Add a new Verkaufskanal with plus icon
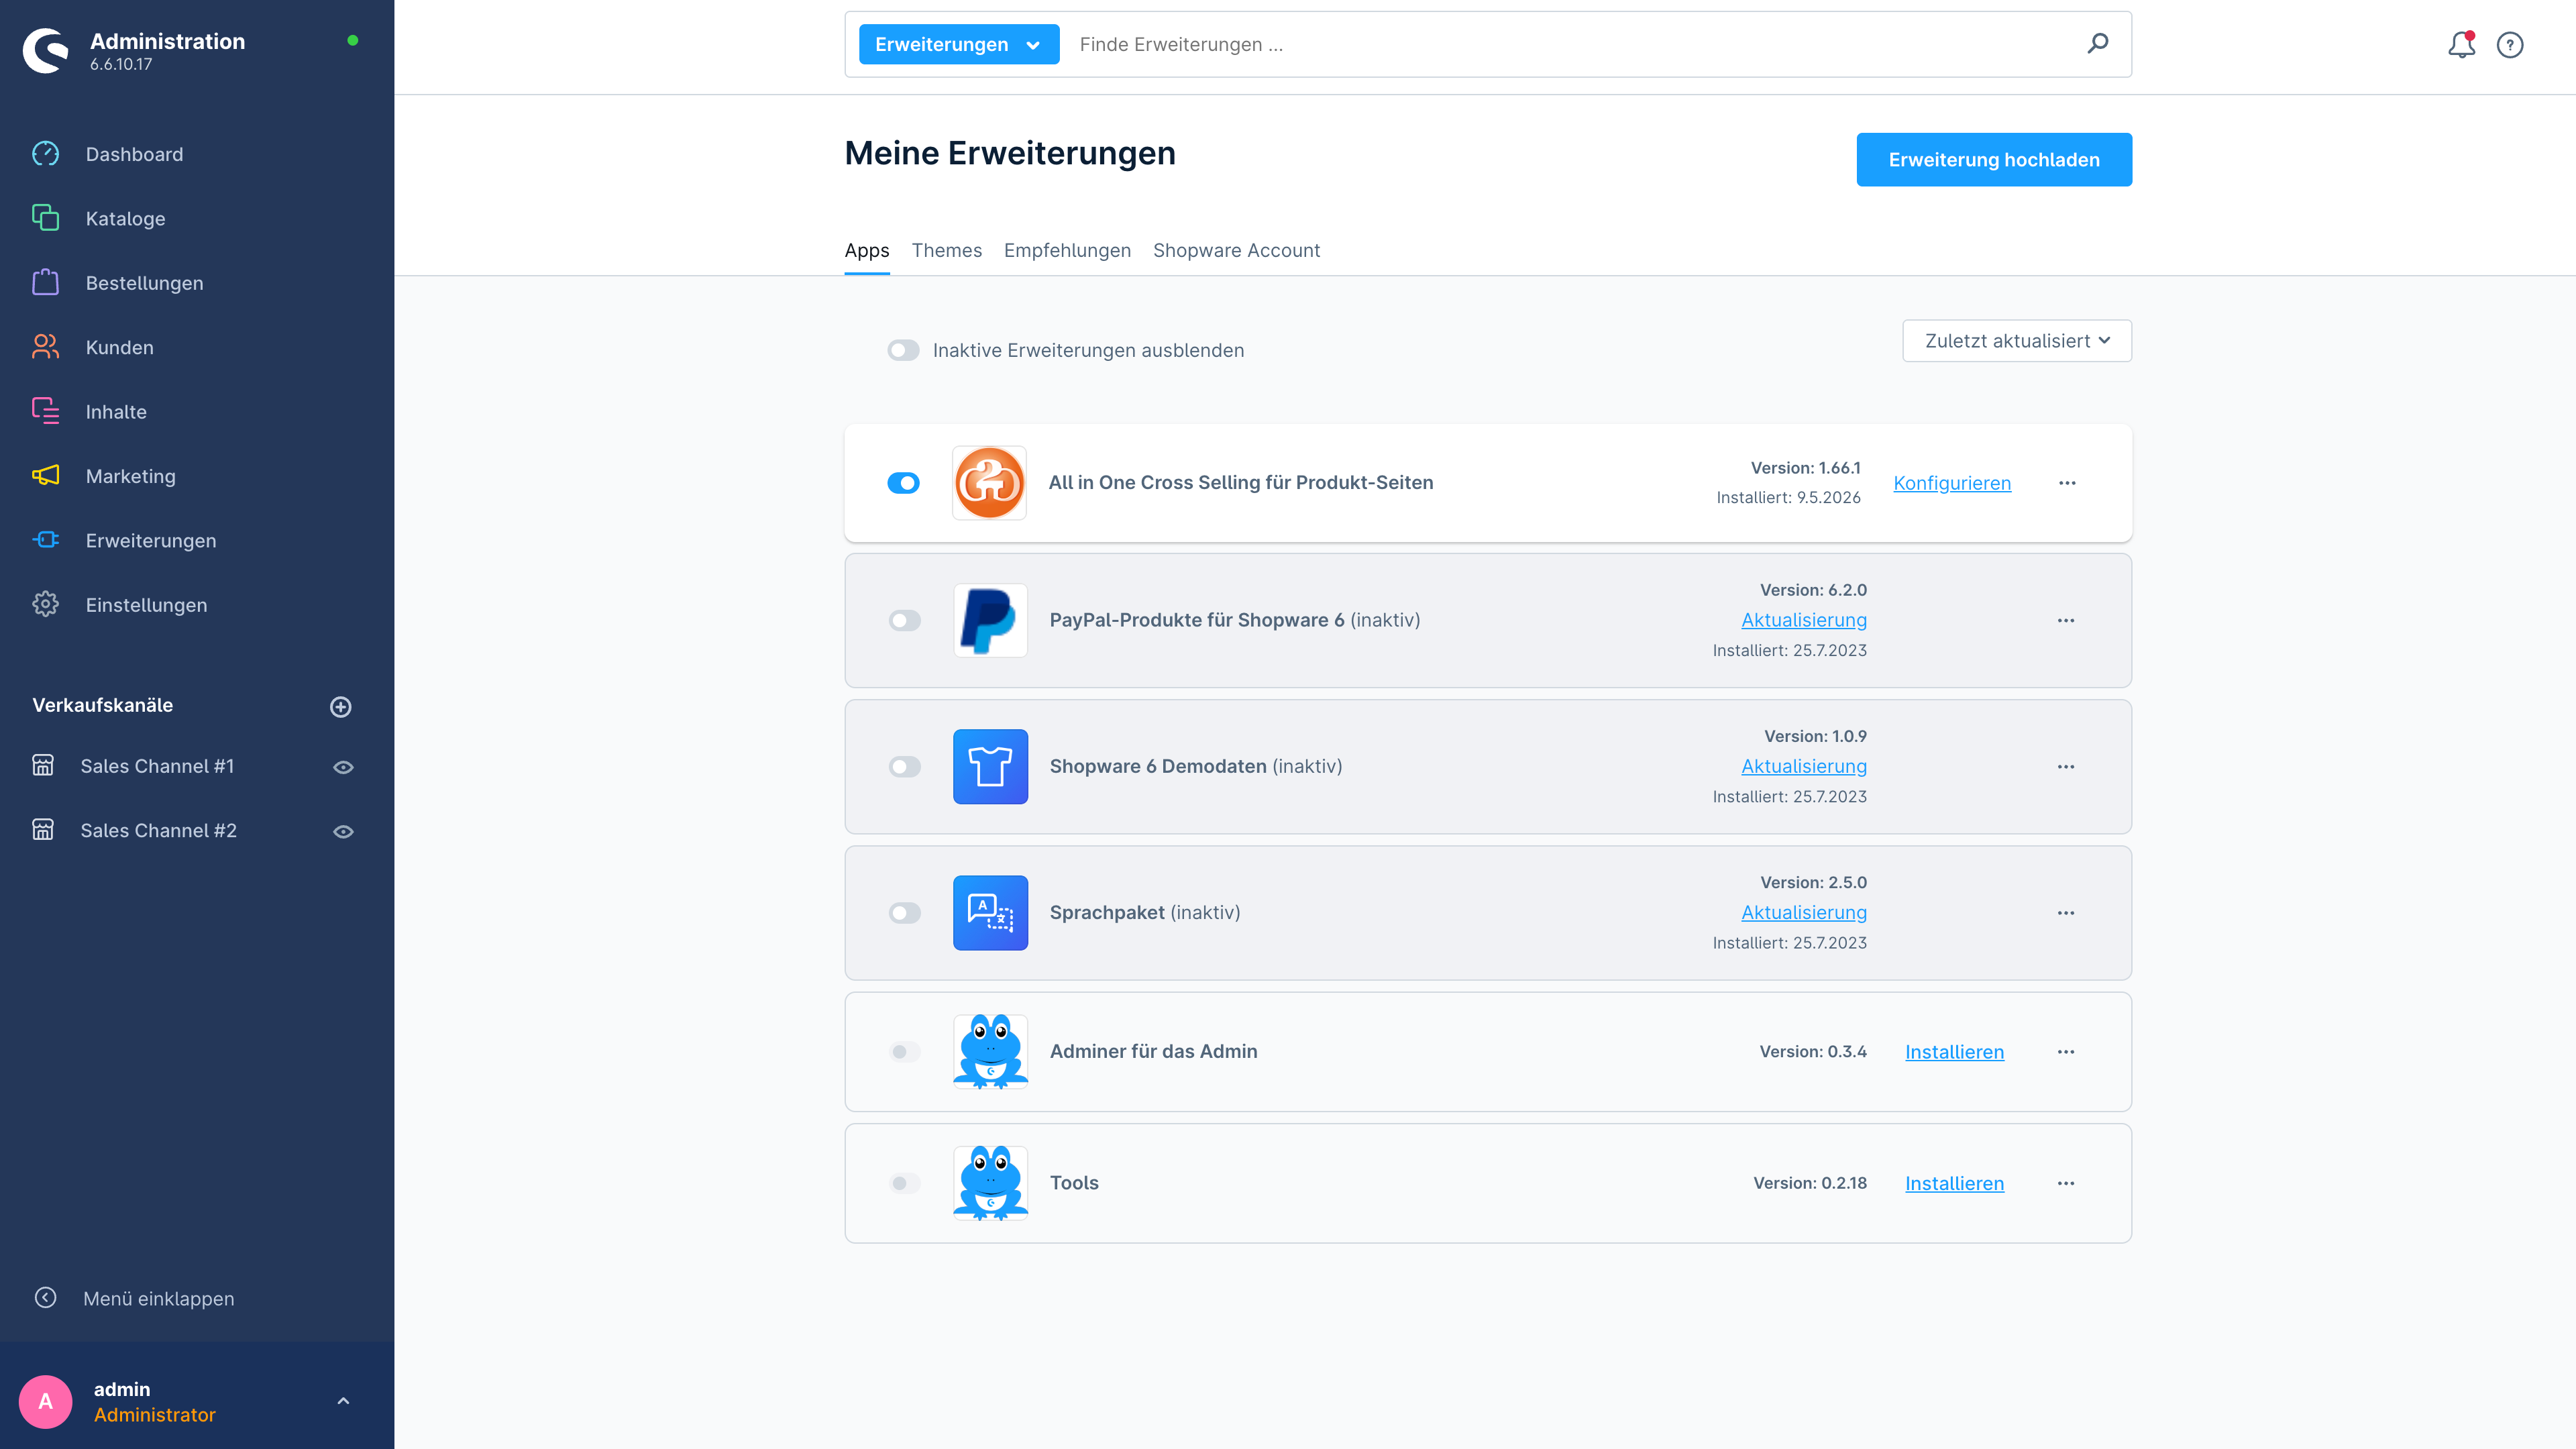 341,707
